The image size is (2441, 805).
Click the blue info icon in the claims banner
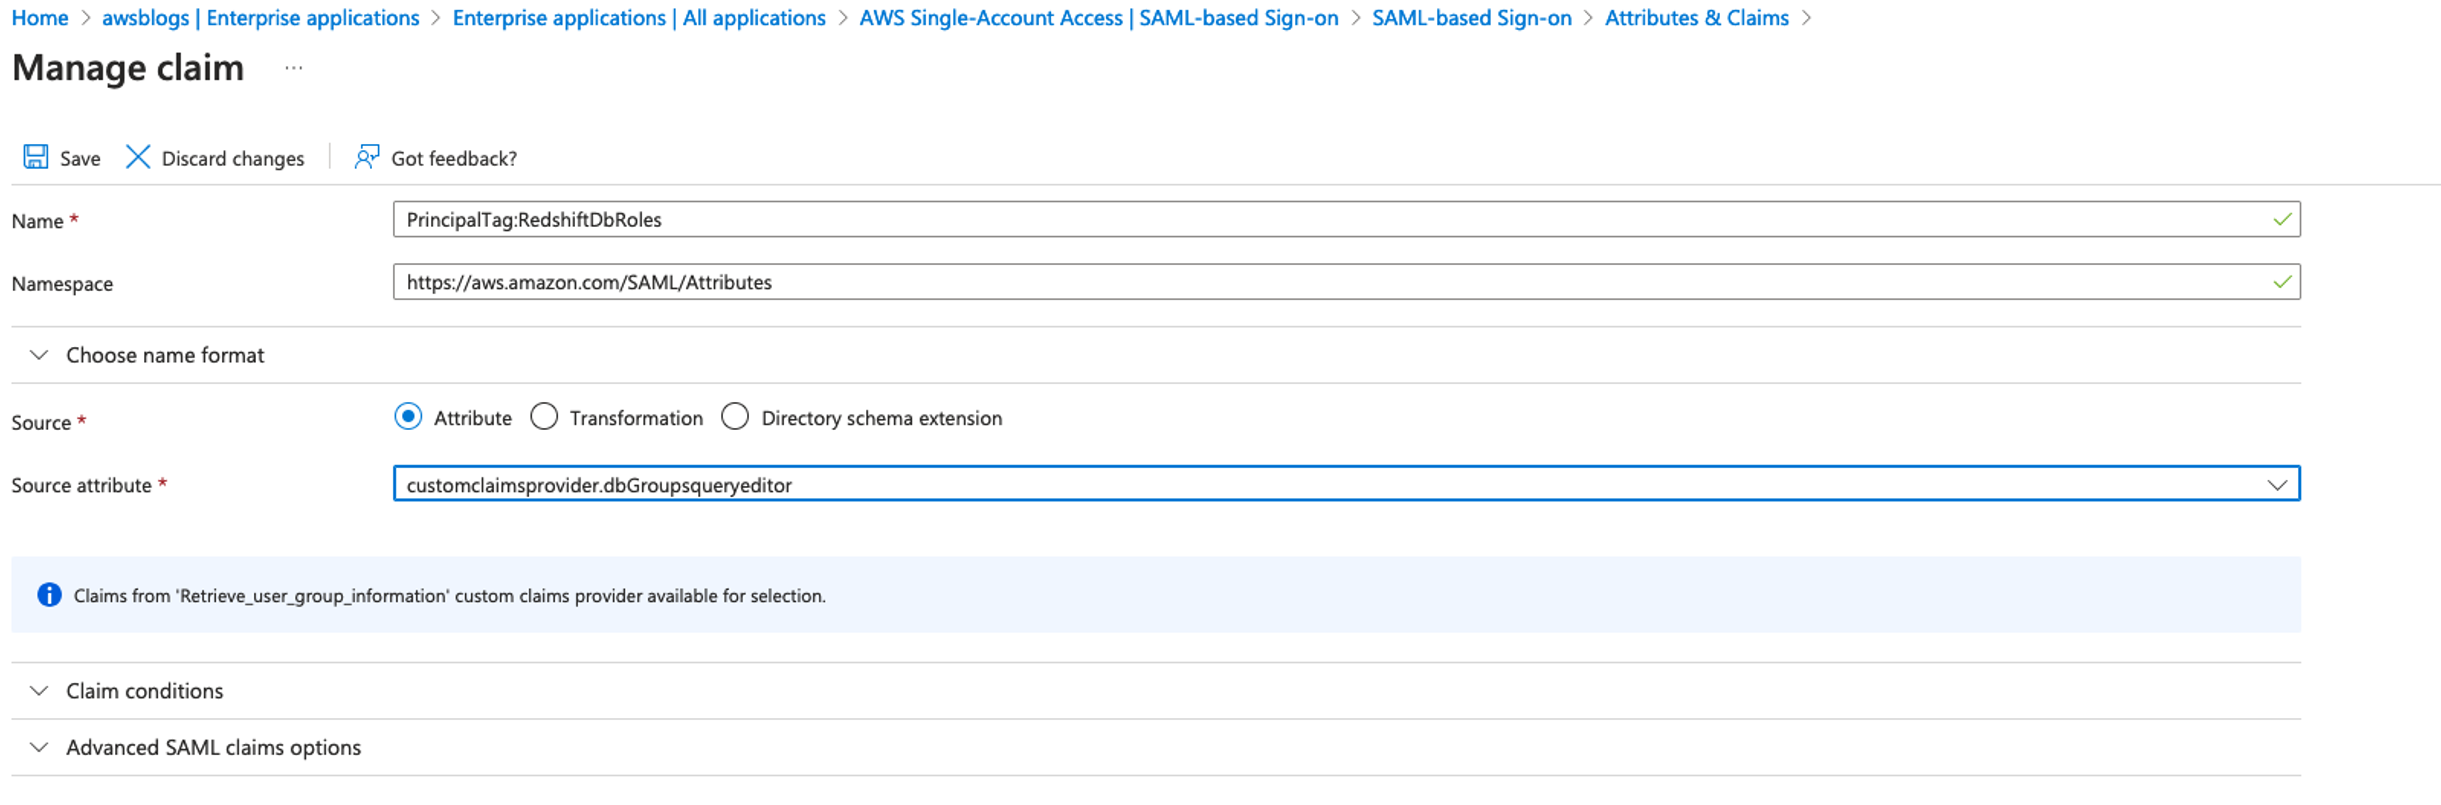tap(49, 595)
